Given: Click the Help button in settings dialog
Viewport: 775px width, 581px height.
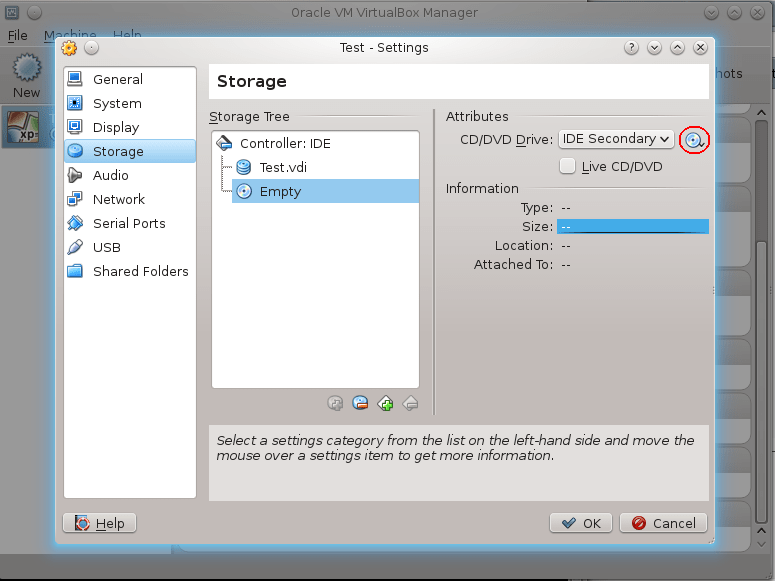Looking at the screenshot, I should click(x=99, y=523).
